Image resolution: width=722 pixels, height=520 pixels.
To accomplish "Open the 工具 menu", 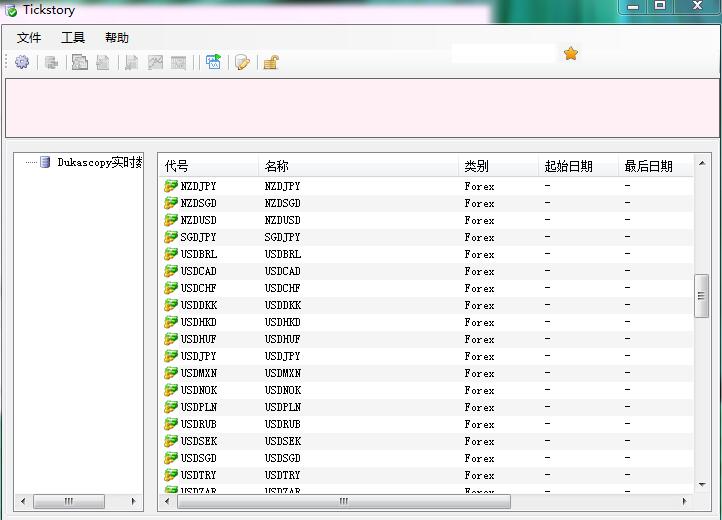I will click(x=73, y=38).
